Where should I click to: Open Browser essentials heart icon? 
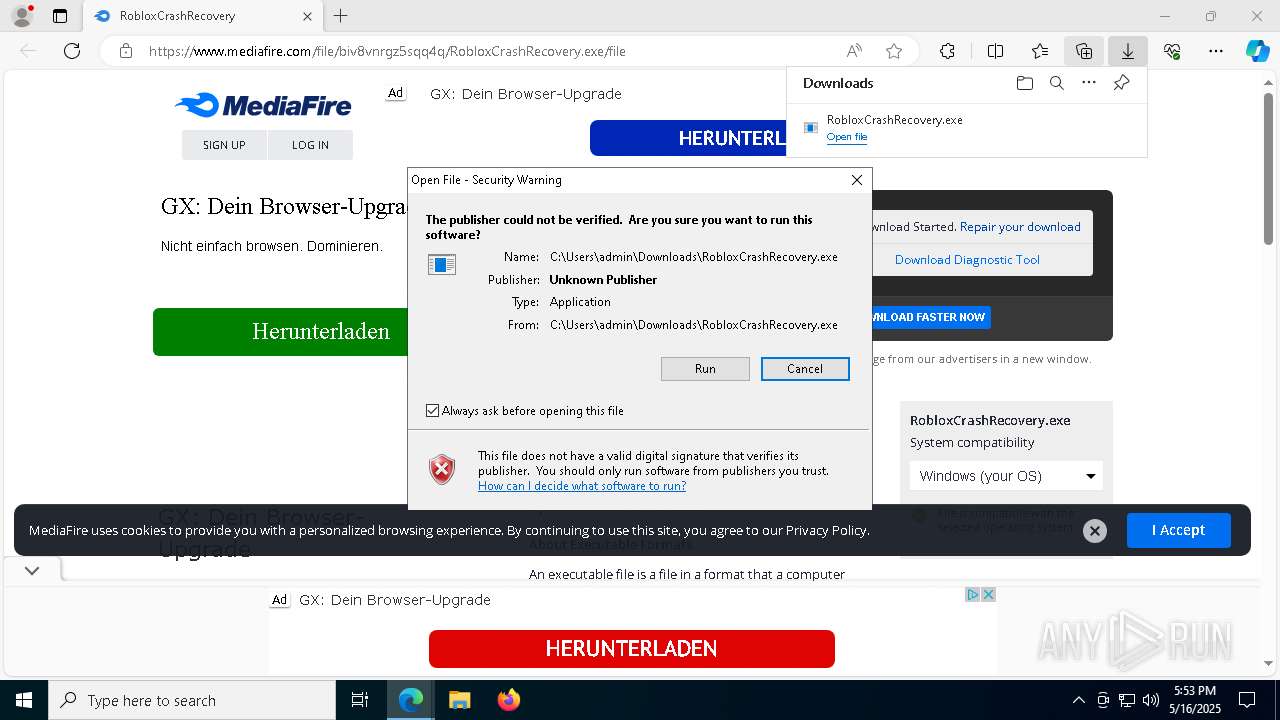[1172, 51]
